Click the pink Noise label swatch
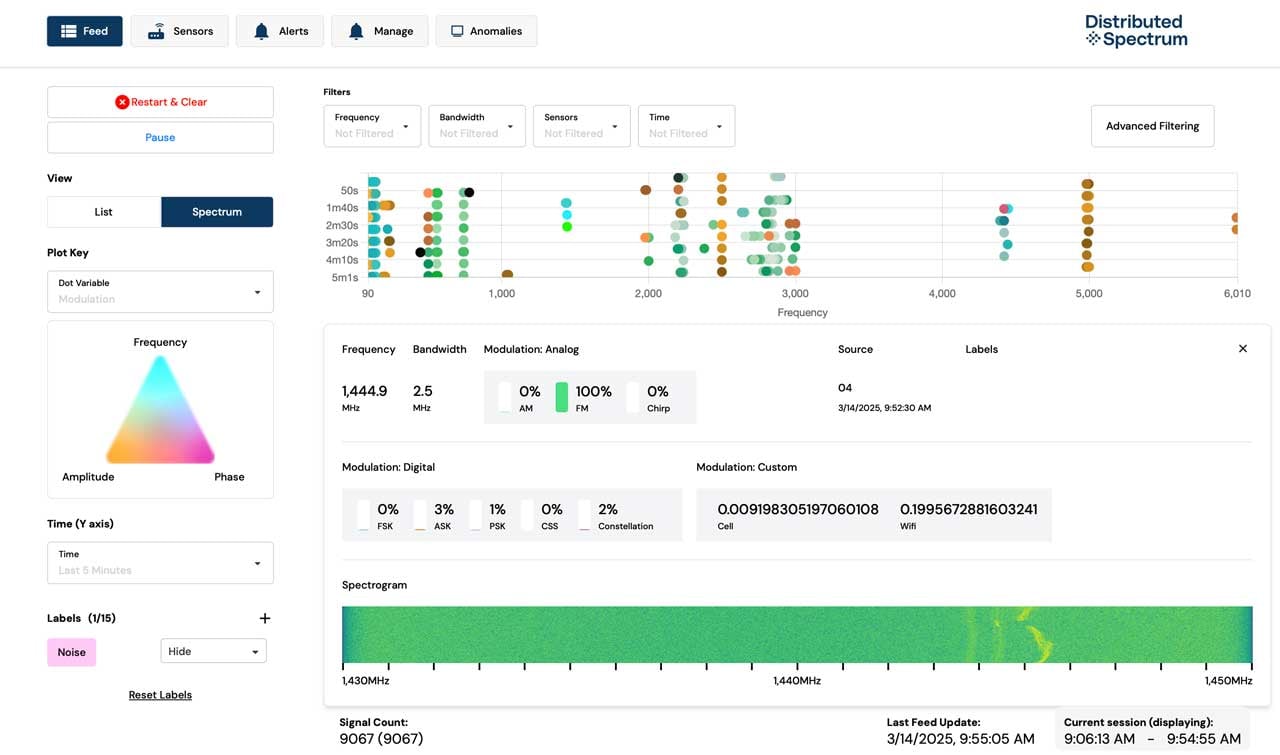 tap(71, 652)
